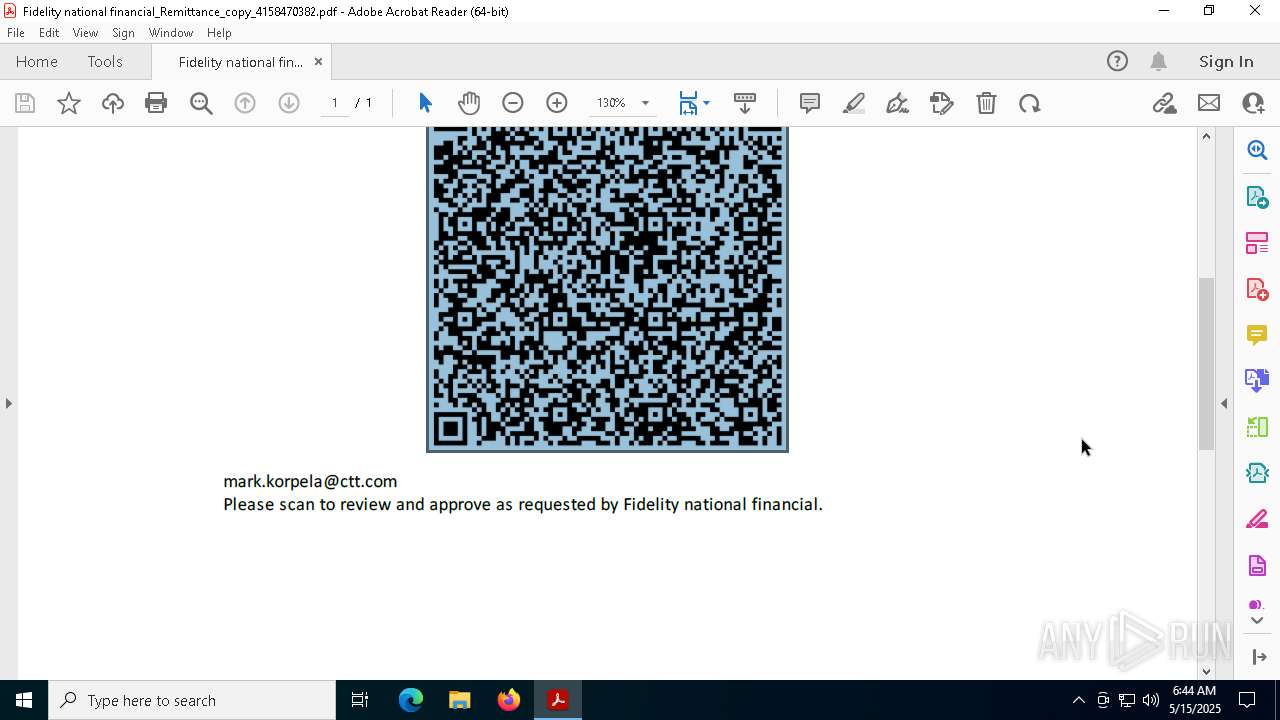Open the Sign document pen tool

coord(898,103)
